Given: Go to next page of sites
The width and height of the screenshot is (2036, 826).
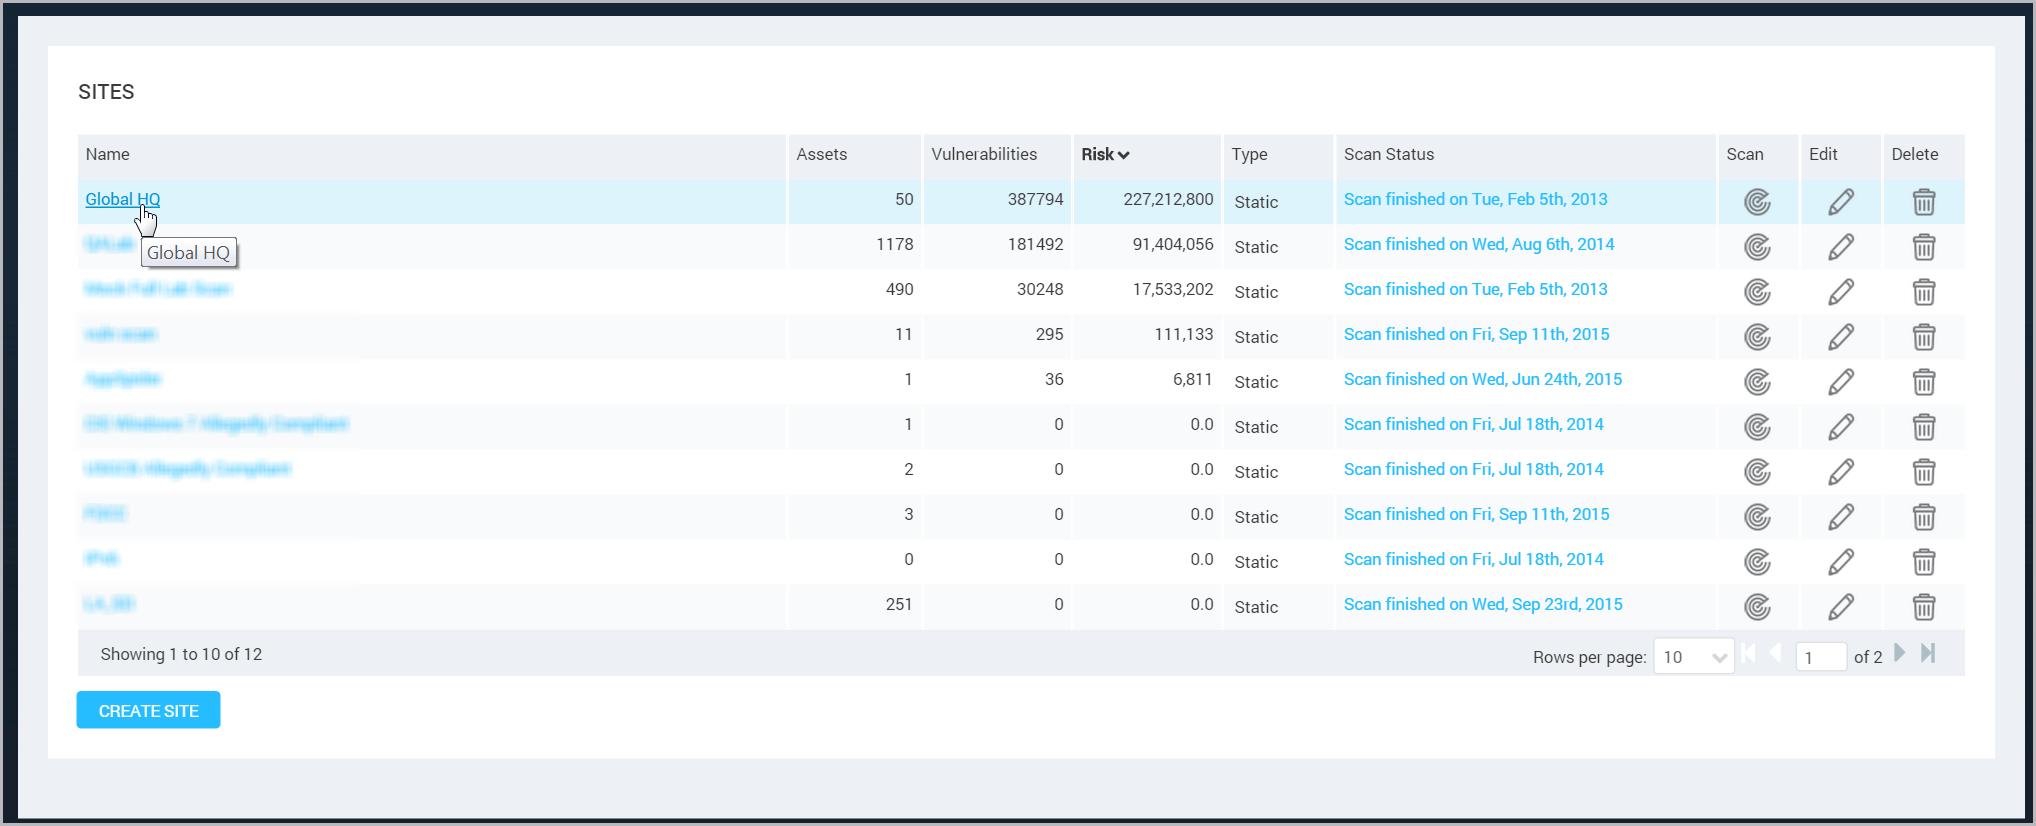Looking at the screenshot, I should 1900,654.
